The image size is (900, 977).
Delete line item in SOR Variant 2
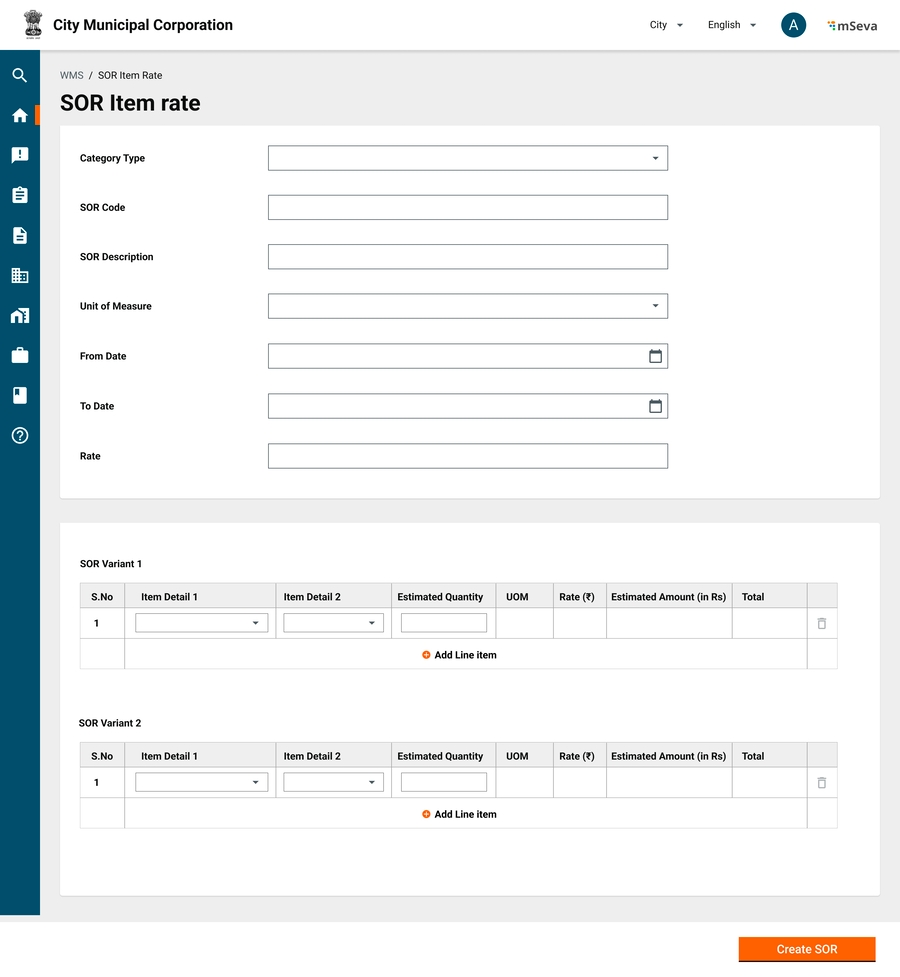821,783
